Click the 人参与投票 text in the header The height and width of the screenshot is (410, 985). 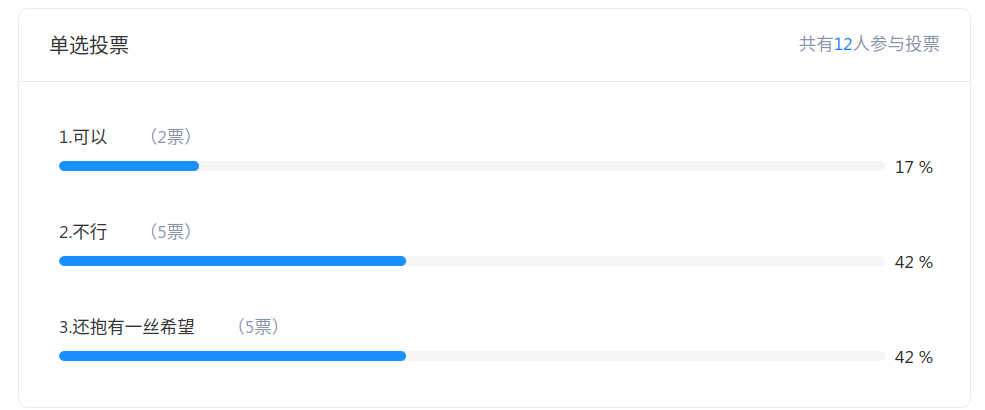(x=895, y=44)
